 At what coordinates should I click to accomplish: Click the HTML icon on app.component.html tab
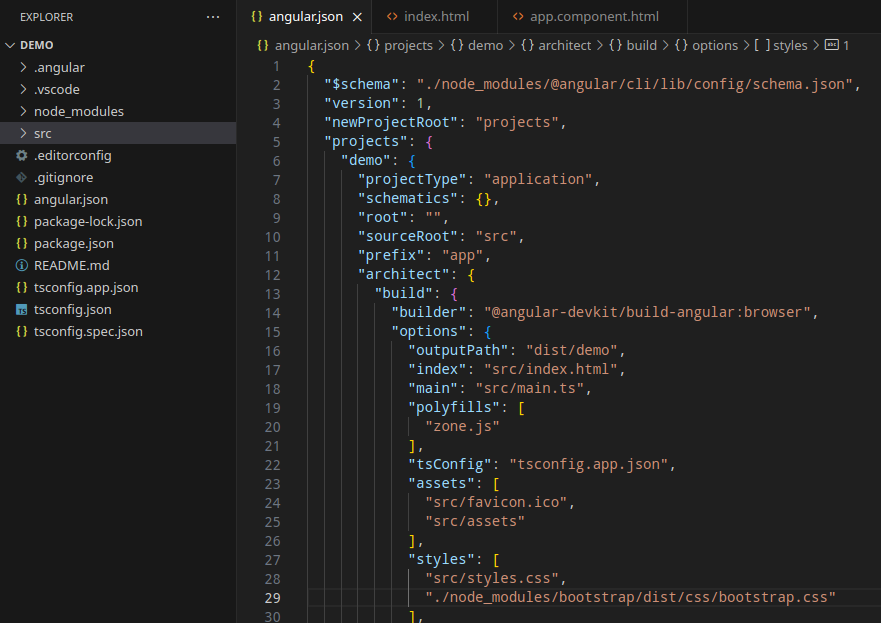coord(518,17)
